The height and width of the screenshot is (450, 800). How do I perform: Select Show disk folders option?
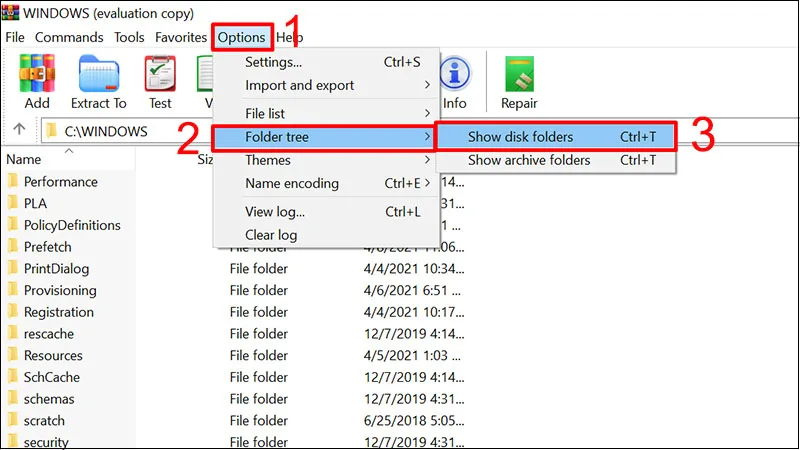pyautogui.click(x=557, y=137)
